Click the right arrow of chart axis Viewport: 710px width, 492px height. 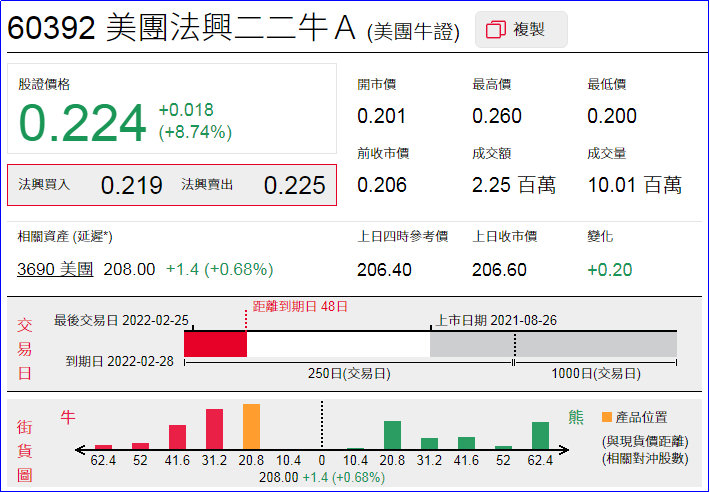(x=564, y=450)
